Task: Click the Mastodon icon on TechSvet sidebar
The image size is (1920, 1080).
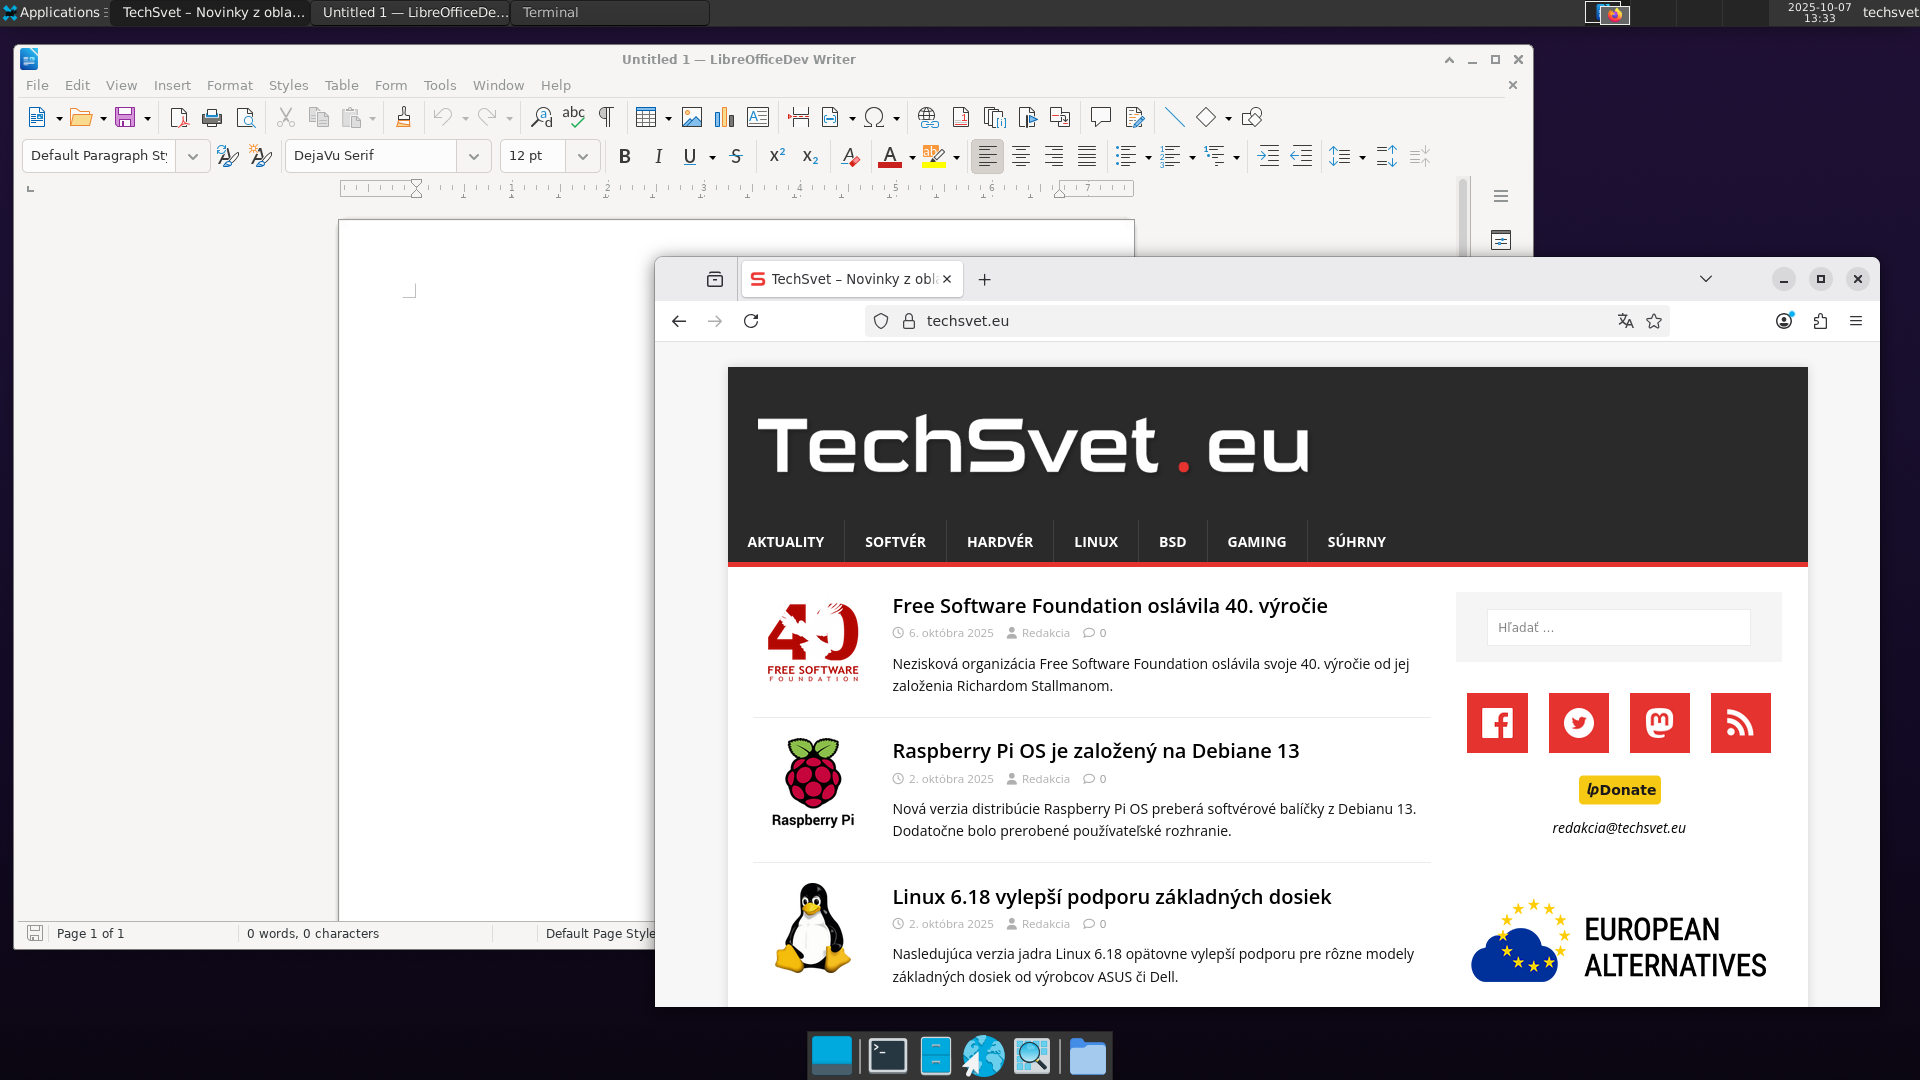Action: pos(1659,723)
